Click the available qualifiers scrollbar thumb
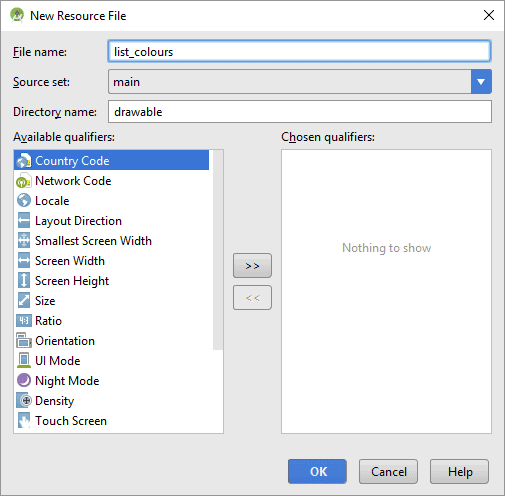Viewport: 505px width, 496px height. pos(218,250)
